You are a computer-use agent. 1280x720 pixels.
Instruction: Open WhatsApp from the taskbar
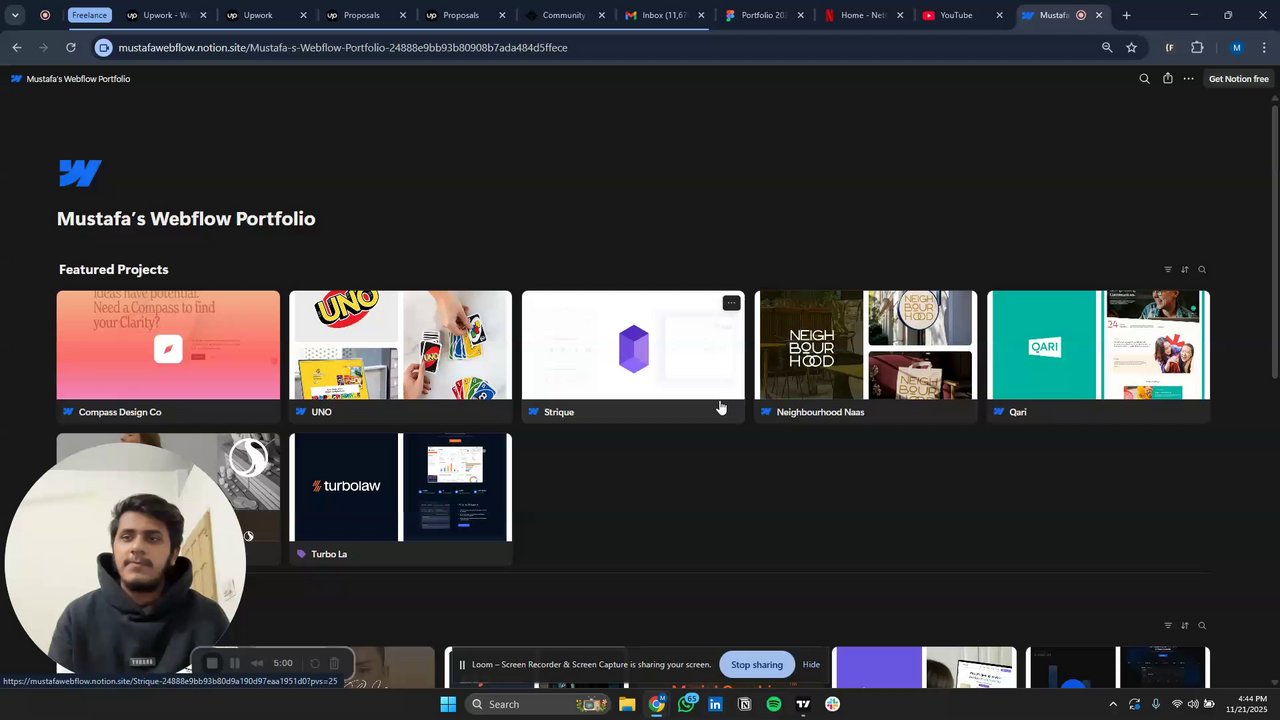pos(686,704)
